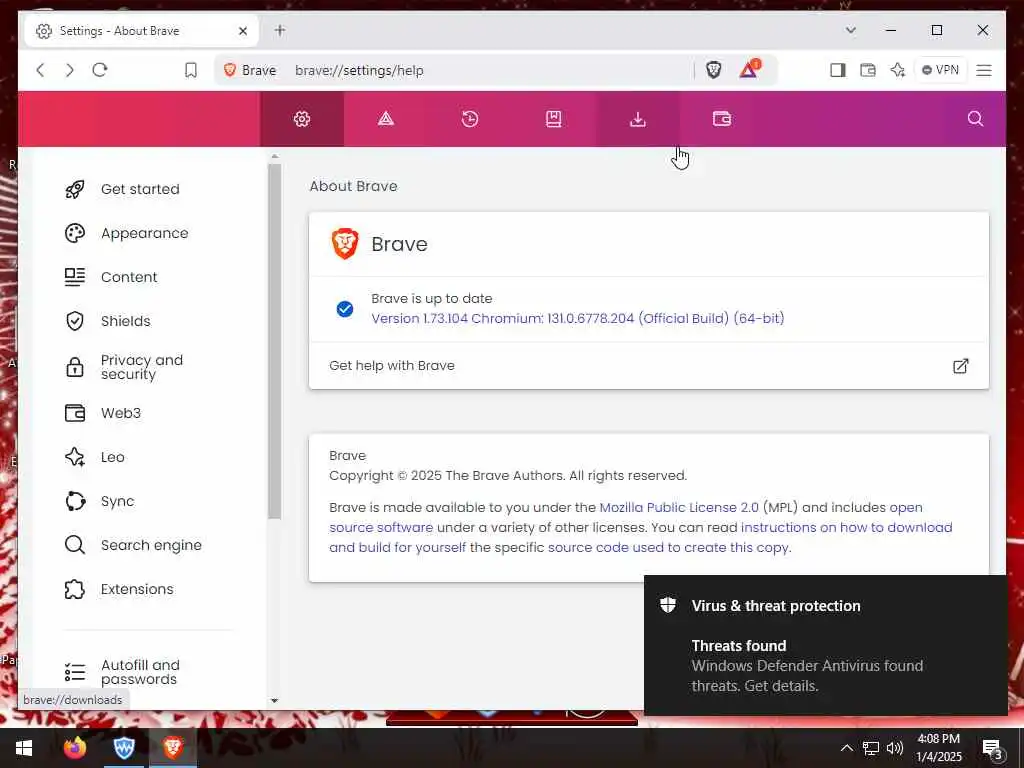Open Action Center notifications icon

tap(992, 748)
